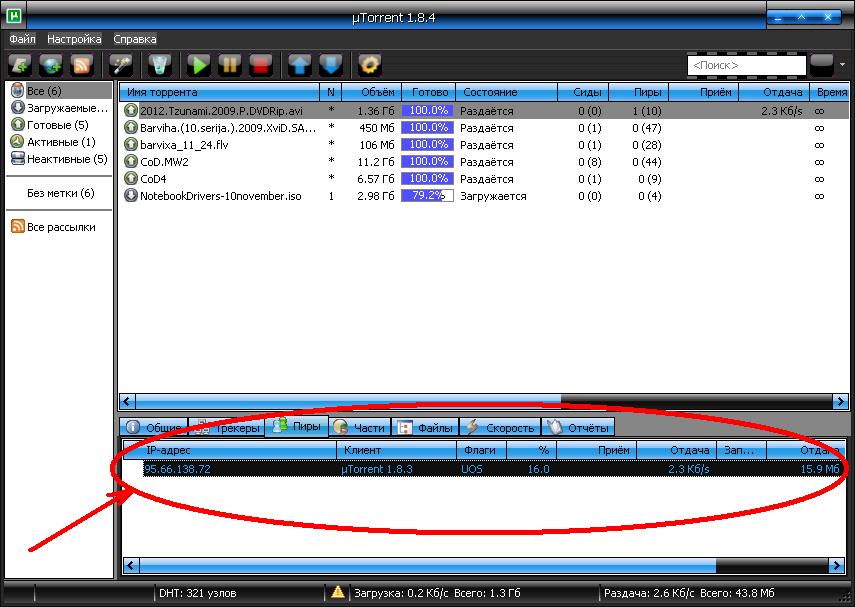Sort peers by Клиент column
The width and height of the screenshot is (855, 607).
pyautogui.click(x=397, y=450)
